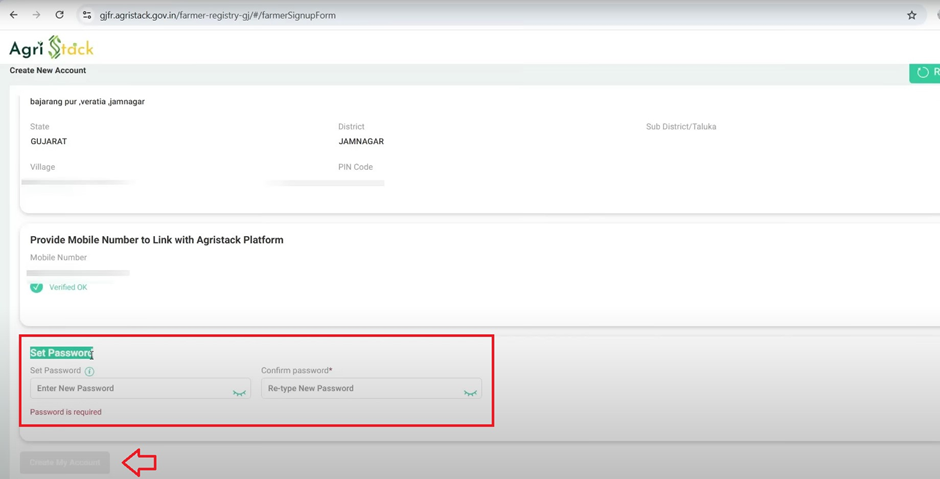Click the Sub District/Taluka label

coord(681,126)
